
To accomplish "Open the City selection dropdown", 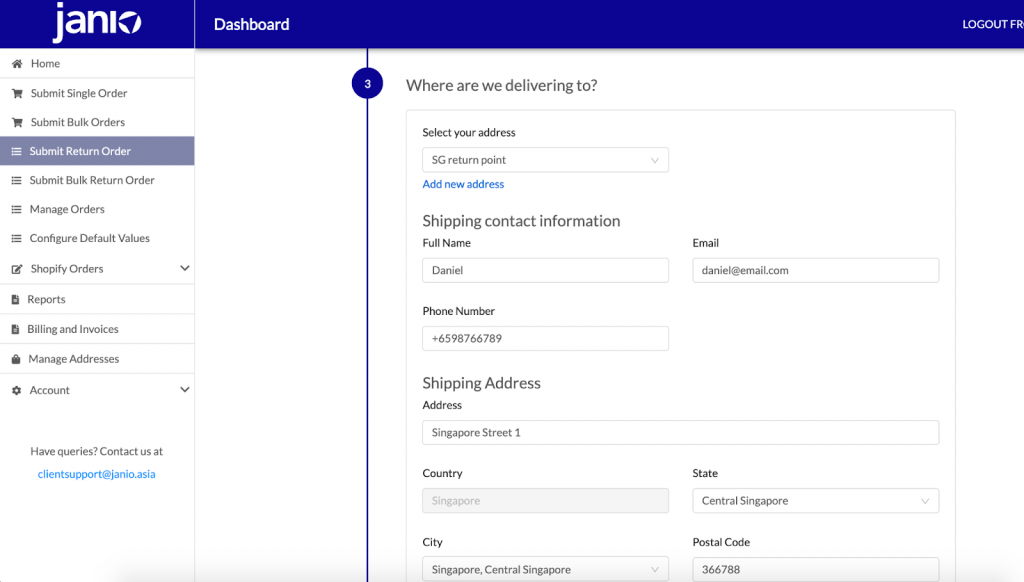I will [x=545, y=568].
